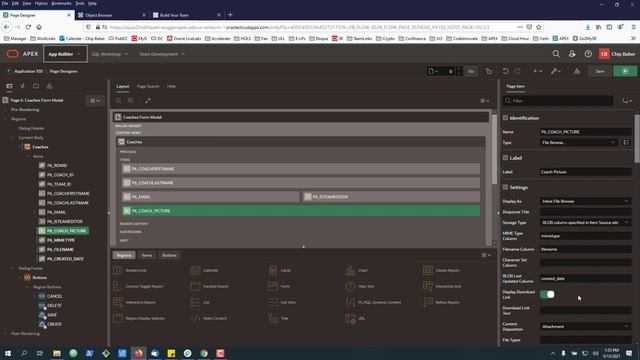Open the Storage Type dropdown
Image resolution: width=640 pixels, height=360 pixels.
[x=585, y=222]
